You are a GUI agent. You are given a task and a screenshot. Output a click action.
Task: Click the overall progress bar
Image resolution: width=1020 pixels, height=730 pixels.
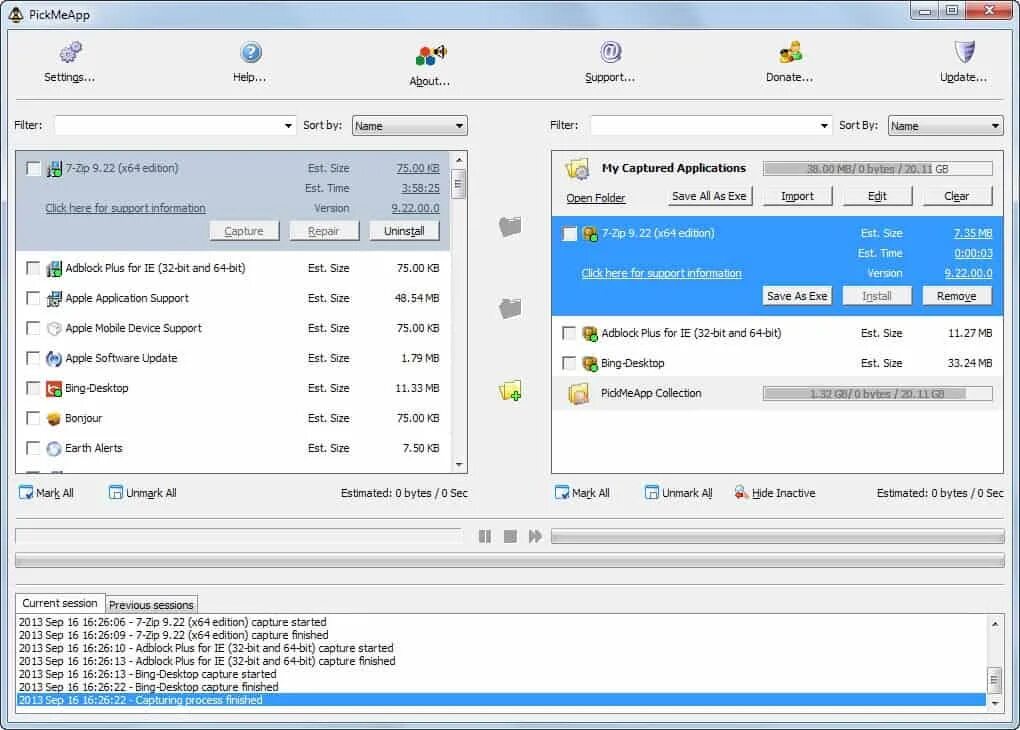click(x=510, y=560)
